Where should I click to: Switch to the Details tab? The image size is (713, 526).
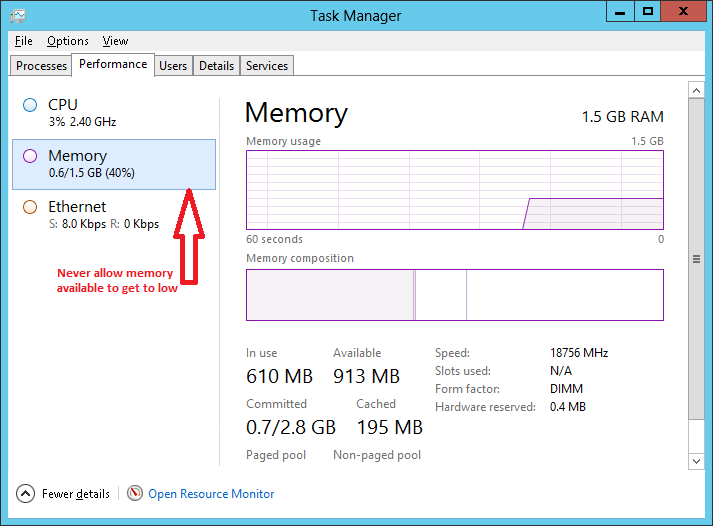click(x=216, y=66)
